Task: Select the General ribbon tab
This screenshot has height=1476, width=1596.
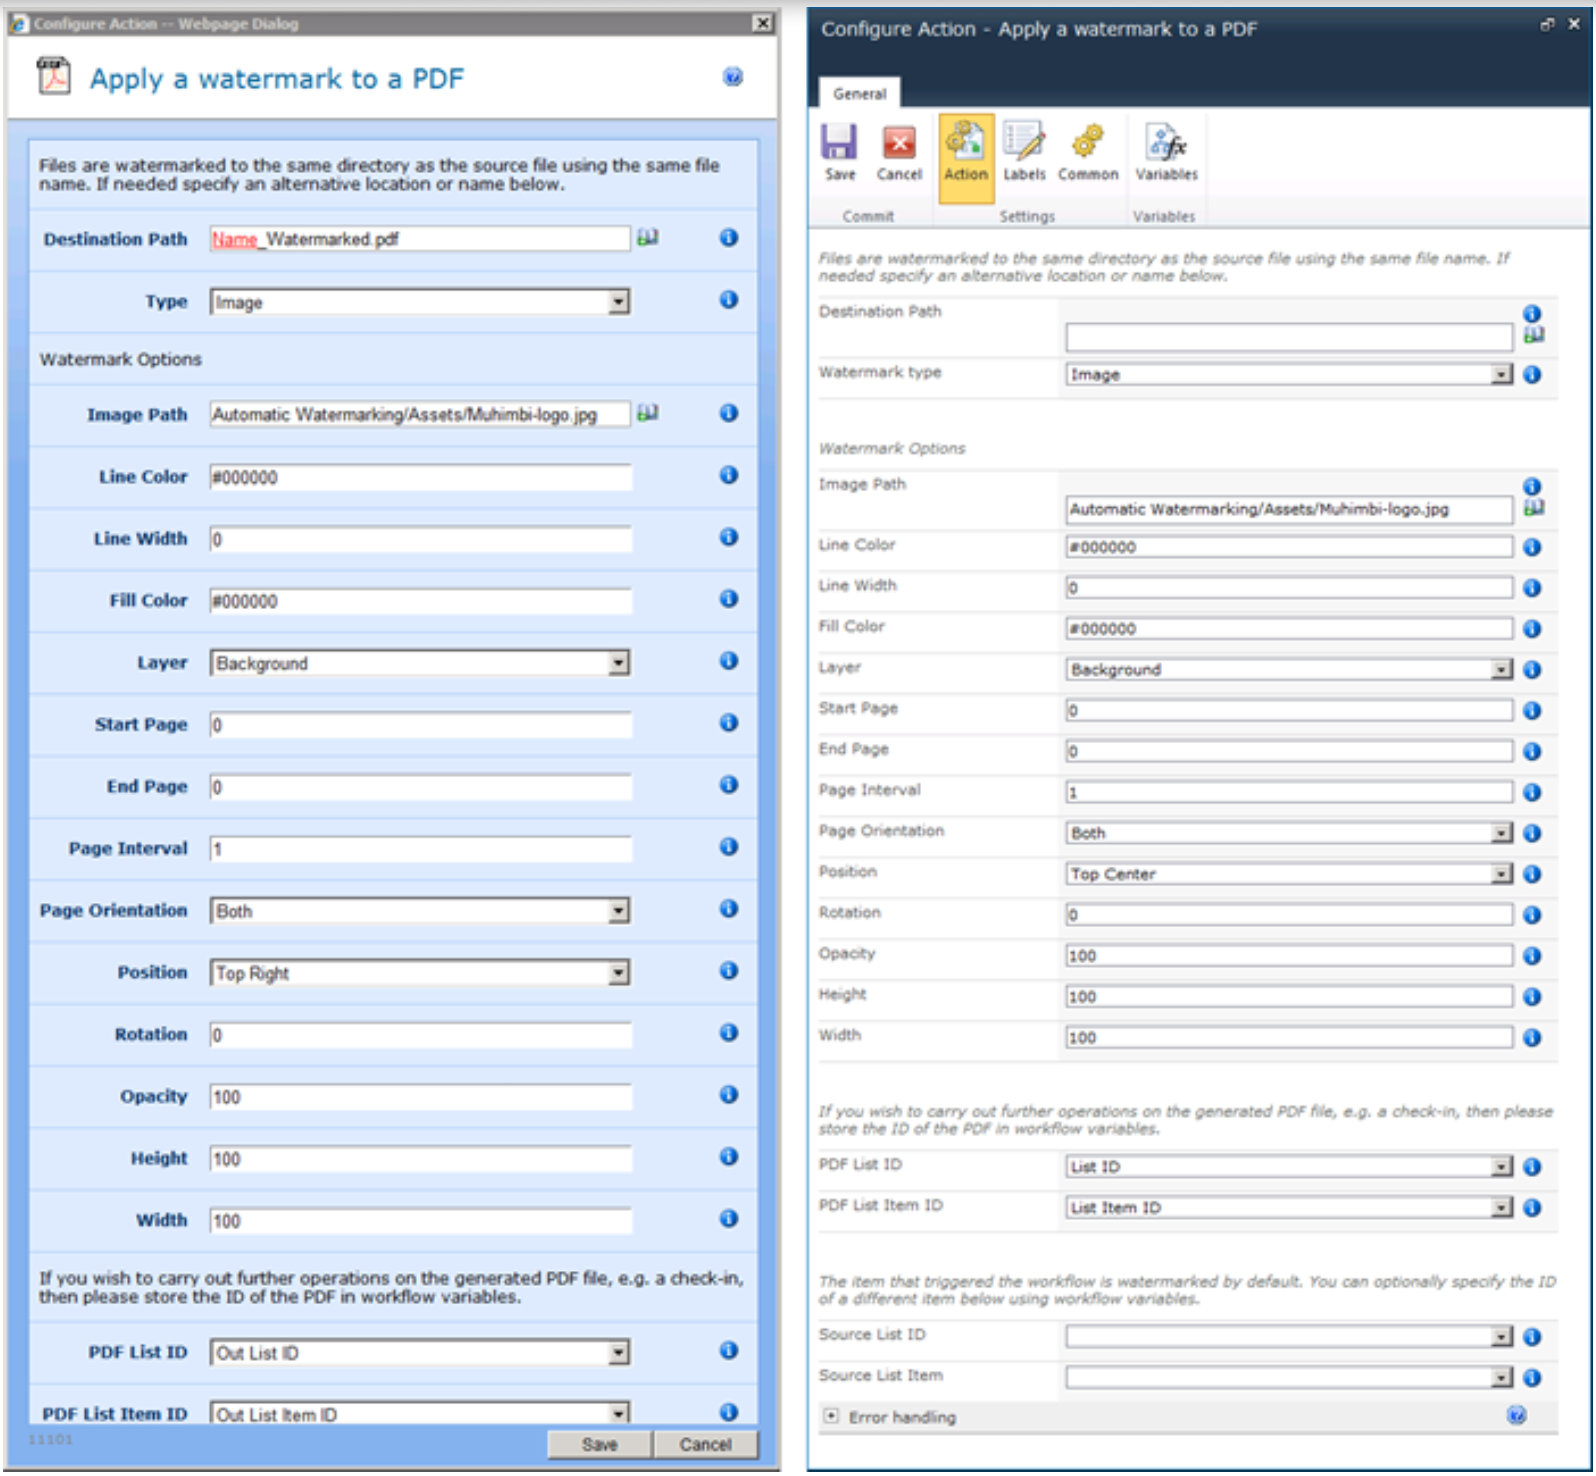Action: click(858, 94)
